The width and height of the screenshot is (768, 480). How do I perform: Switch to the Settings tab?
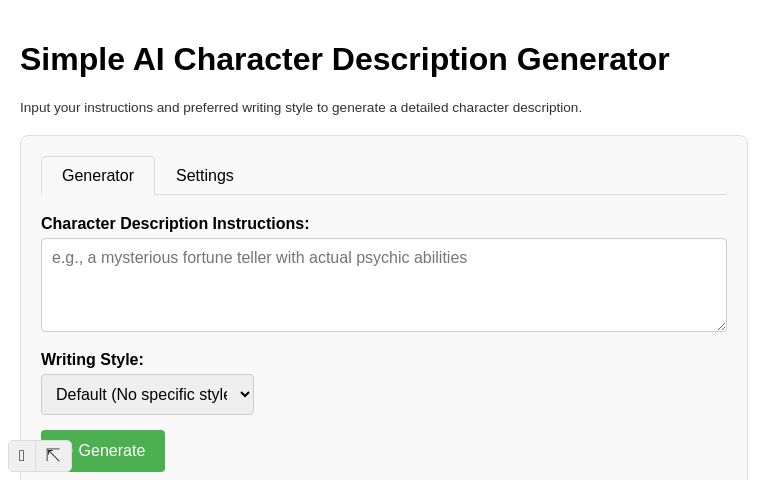(x=204, y=176)
